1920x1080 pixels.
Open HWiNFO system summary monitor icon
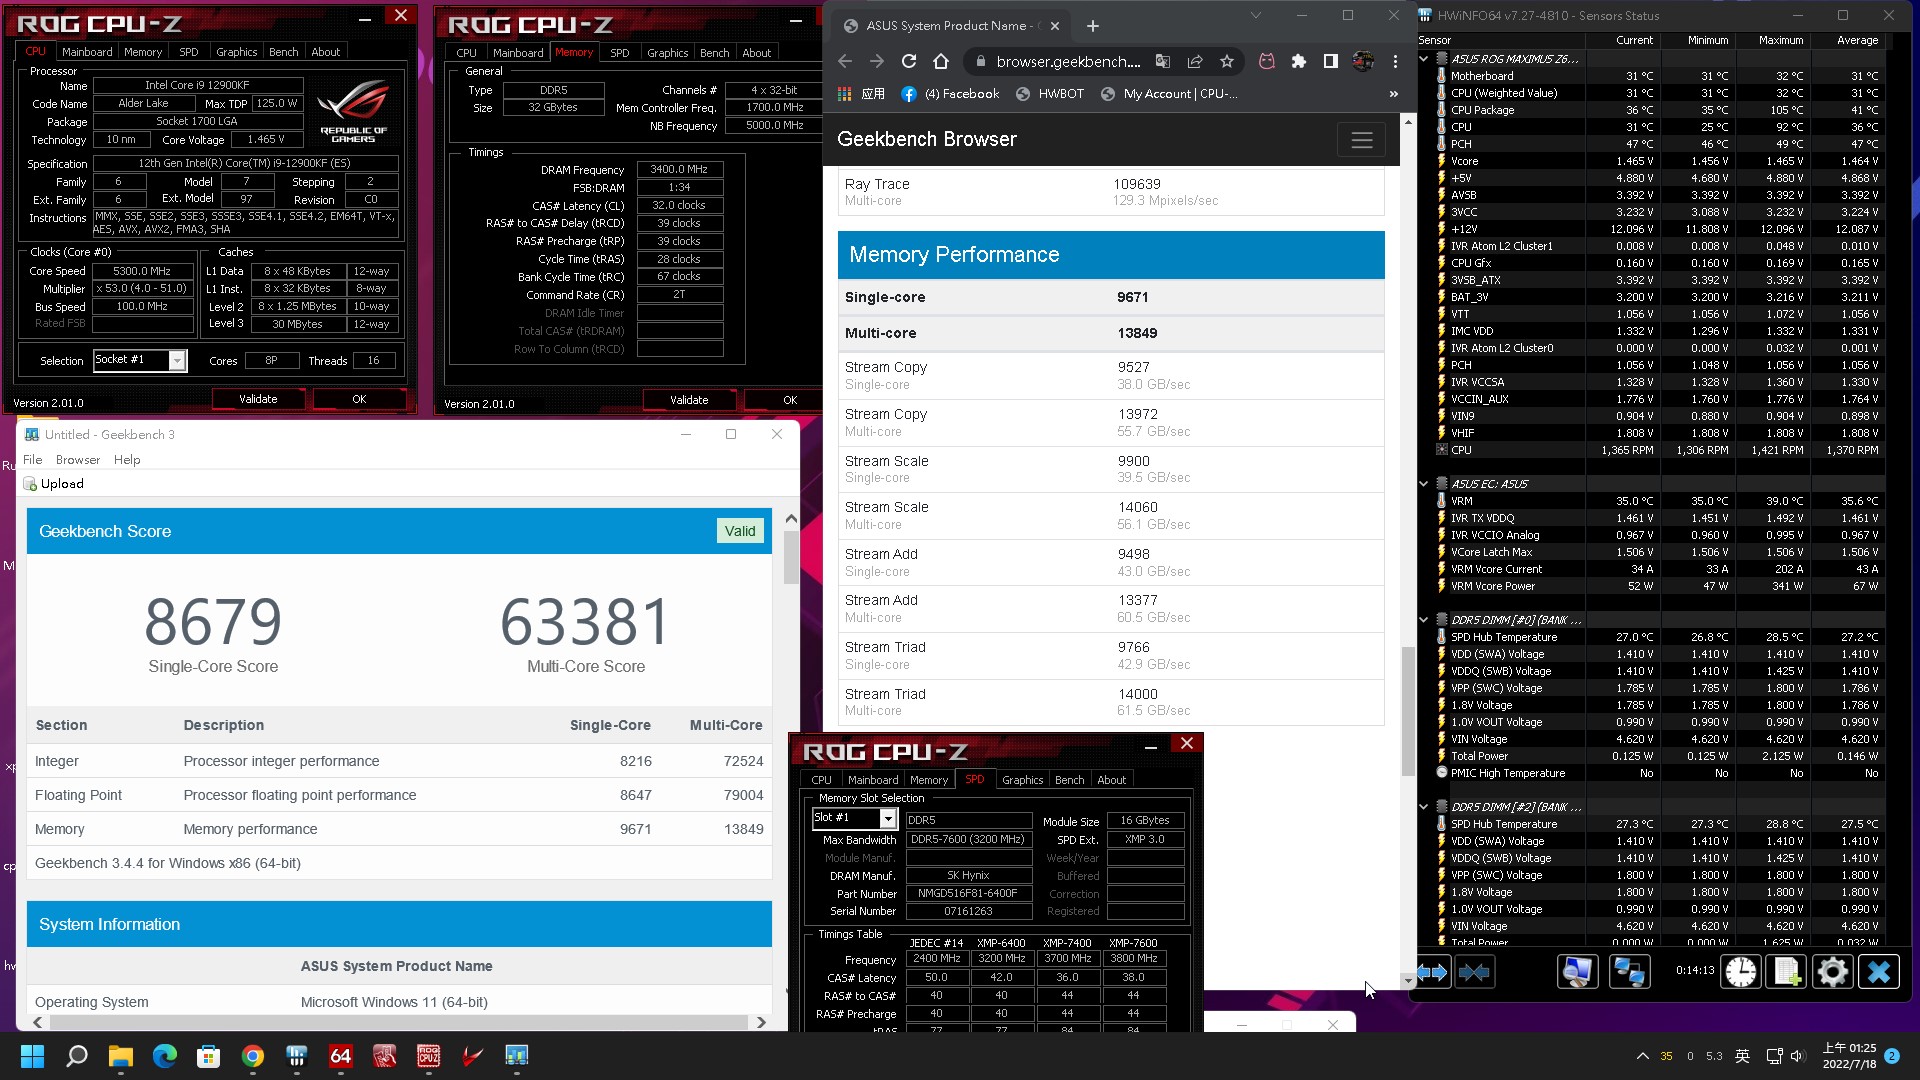(x=1577, y=972)
